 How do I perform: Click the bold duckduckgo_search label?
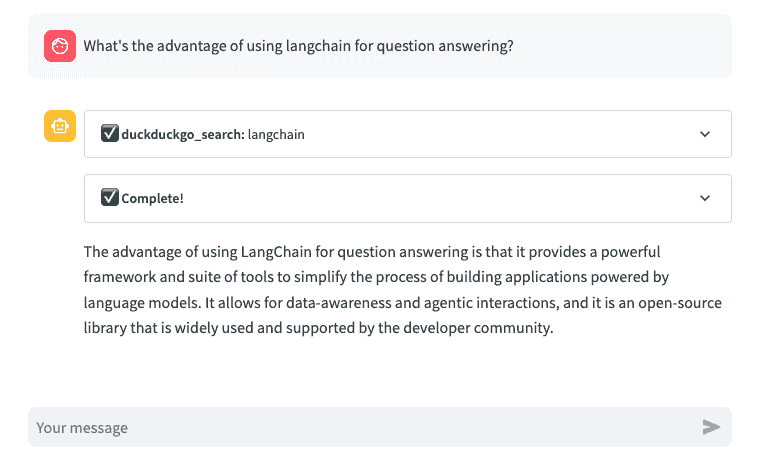coord(182,134)
